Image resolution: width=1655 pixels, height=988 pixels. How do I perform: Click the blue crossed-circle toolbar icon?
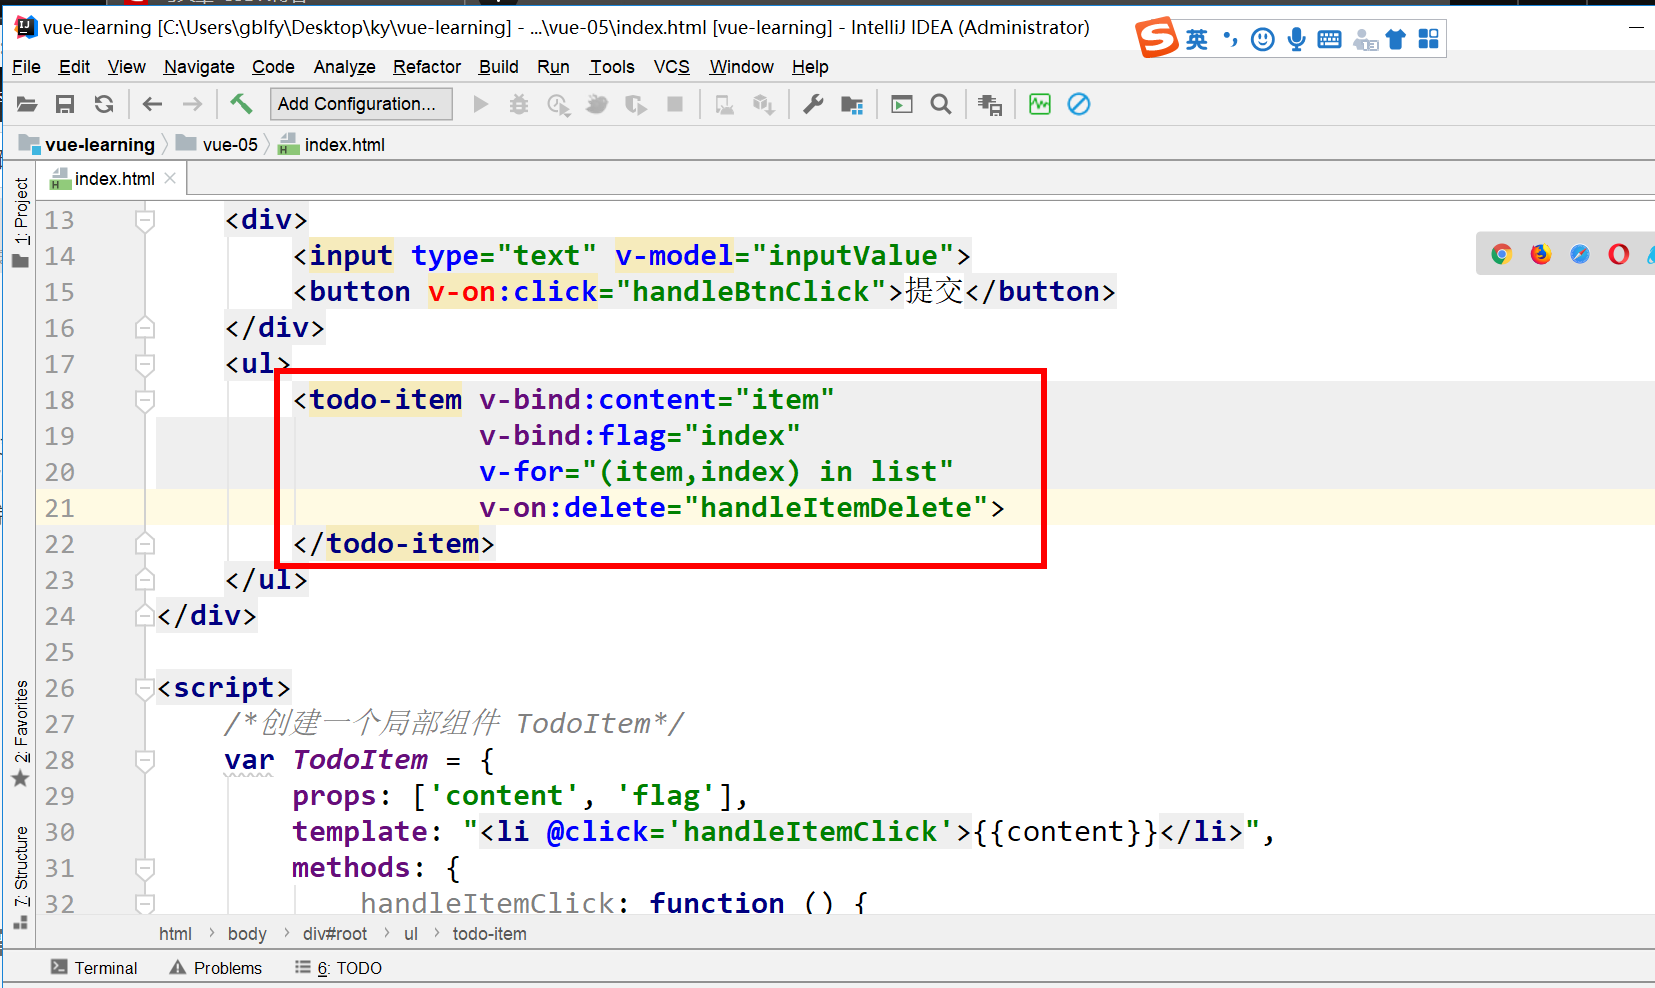1079,104
